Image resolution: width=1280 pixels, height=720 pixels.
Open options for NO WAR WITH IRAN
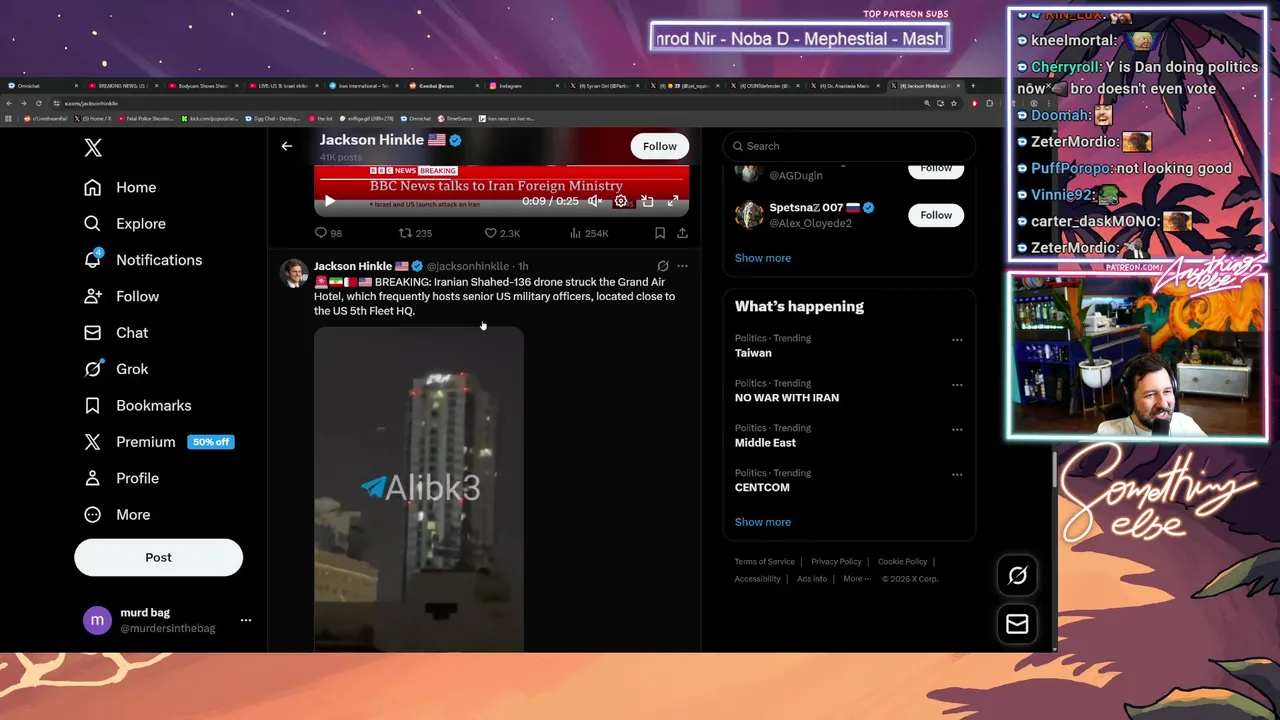pos(957,385)
